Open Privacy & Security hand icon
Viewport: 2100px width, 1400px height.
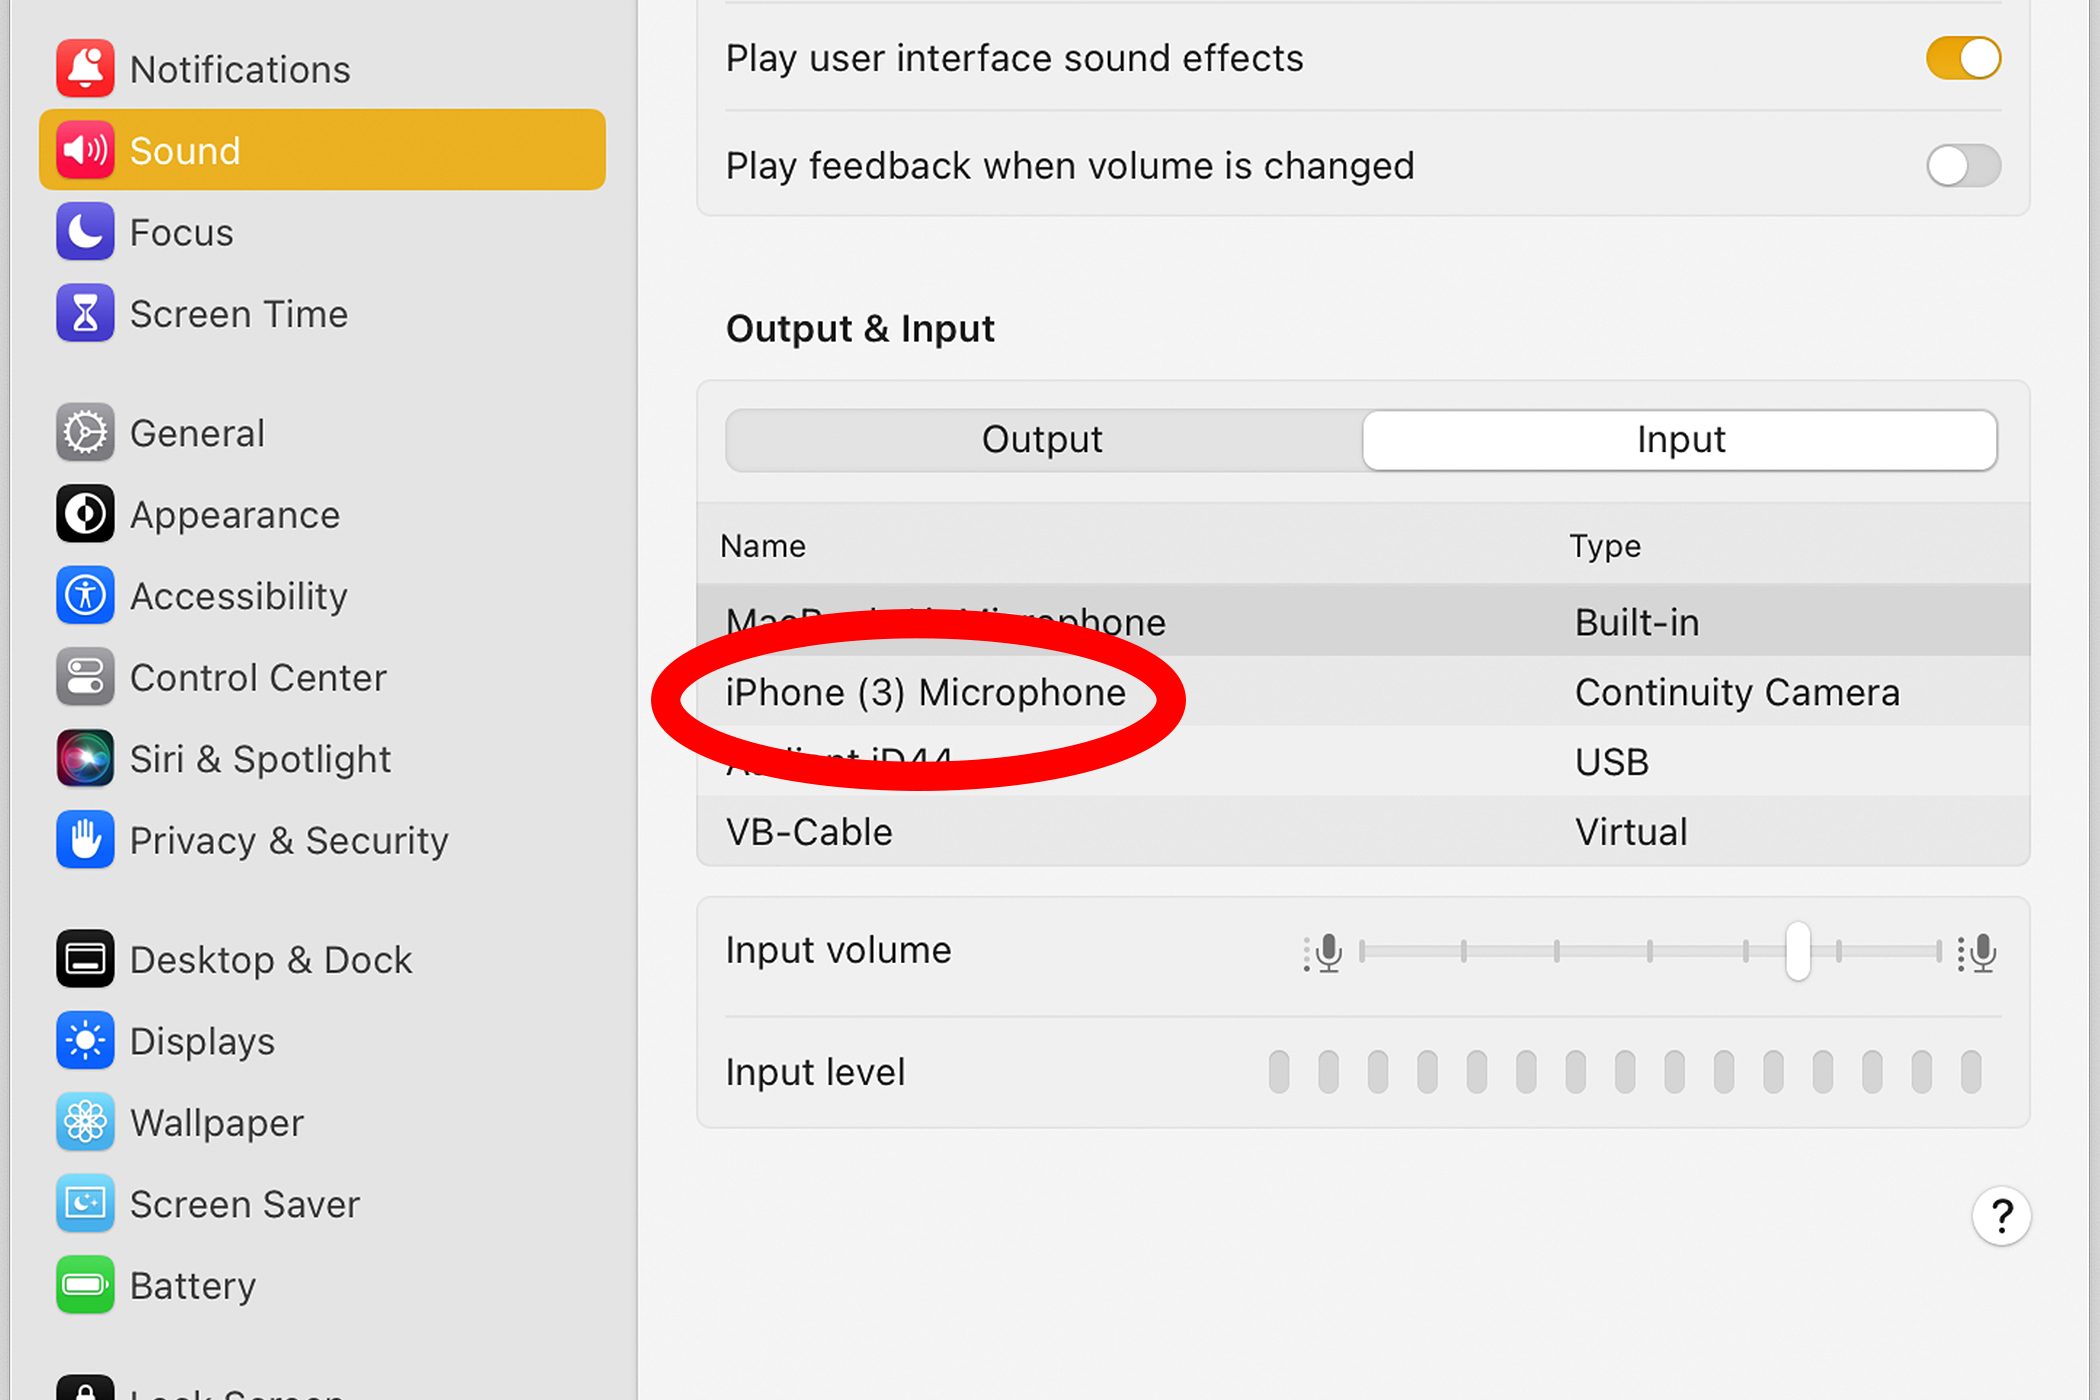point(85,840)
